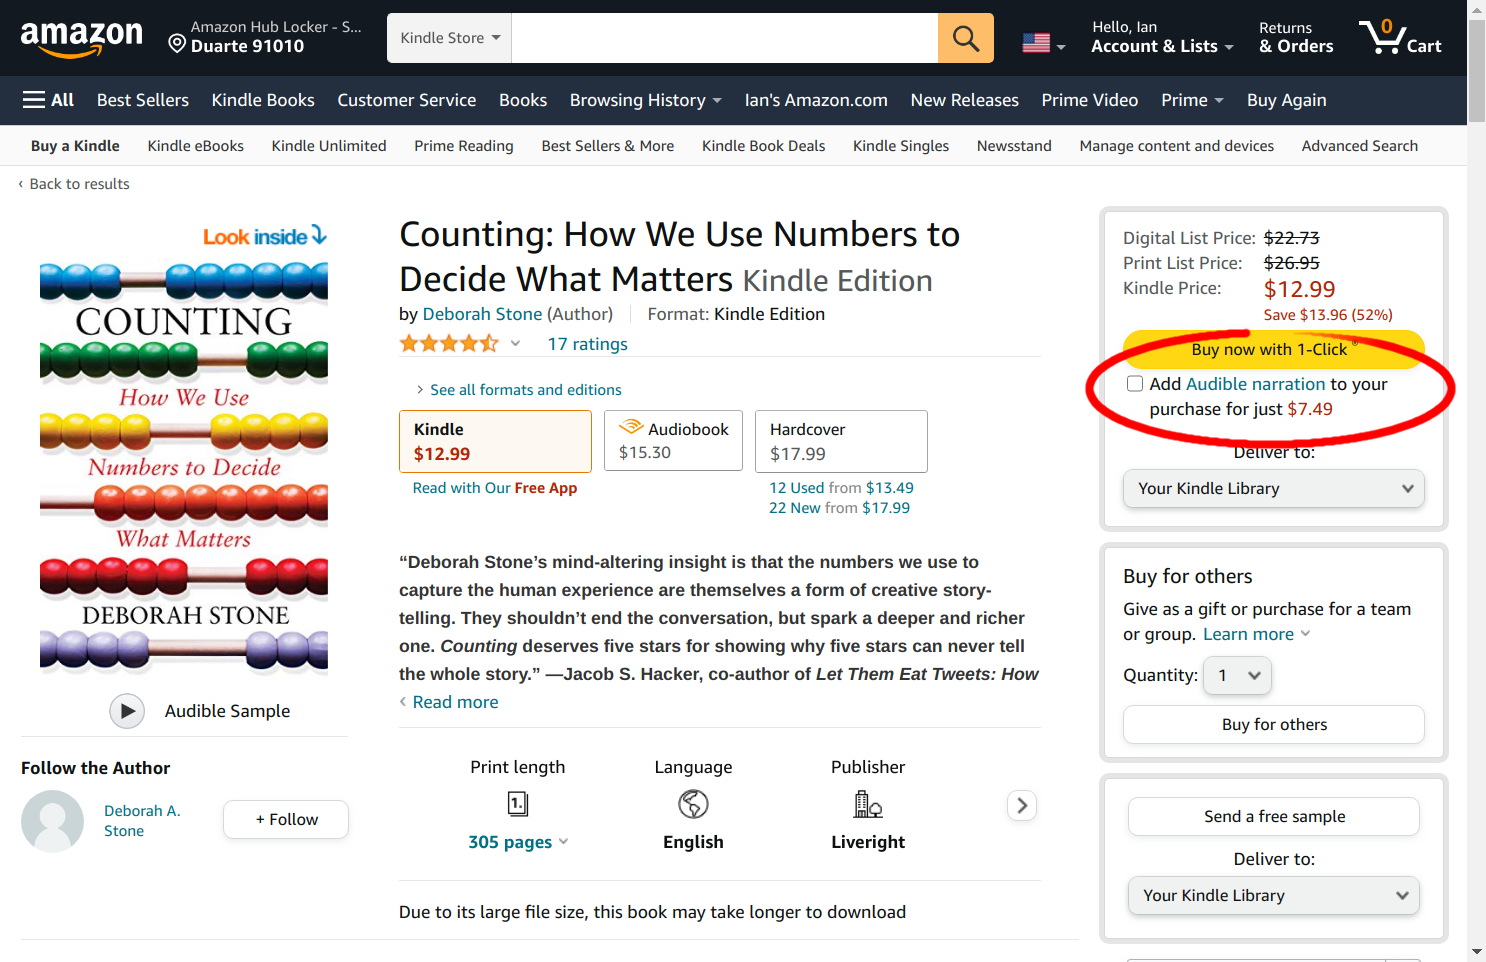Viewport: 1486px width, 962px height.
Task: Click the Amazon logo
Action: (x=82, y=38)
